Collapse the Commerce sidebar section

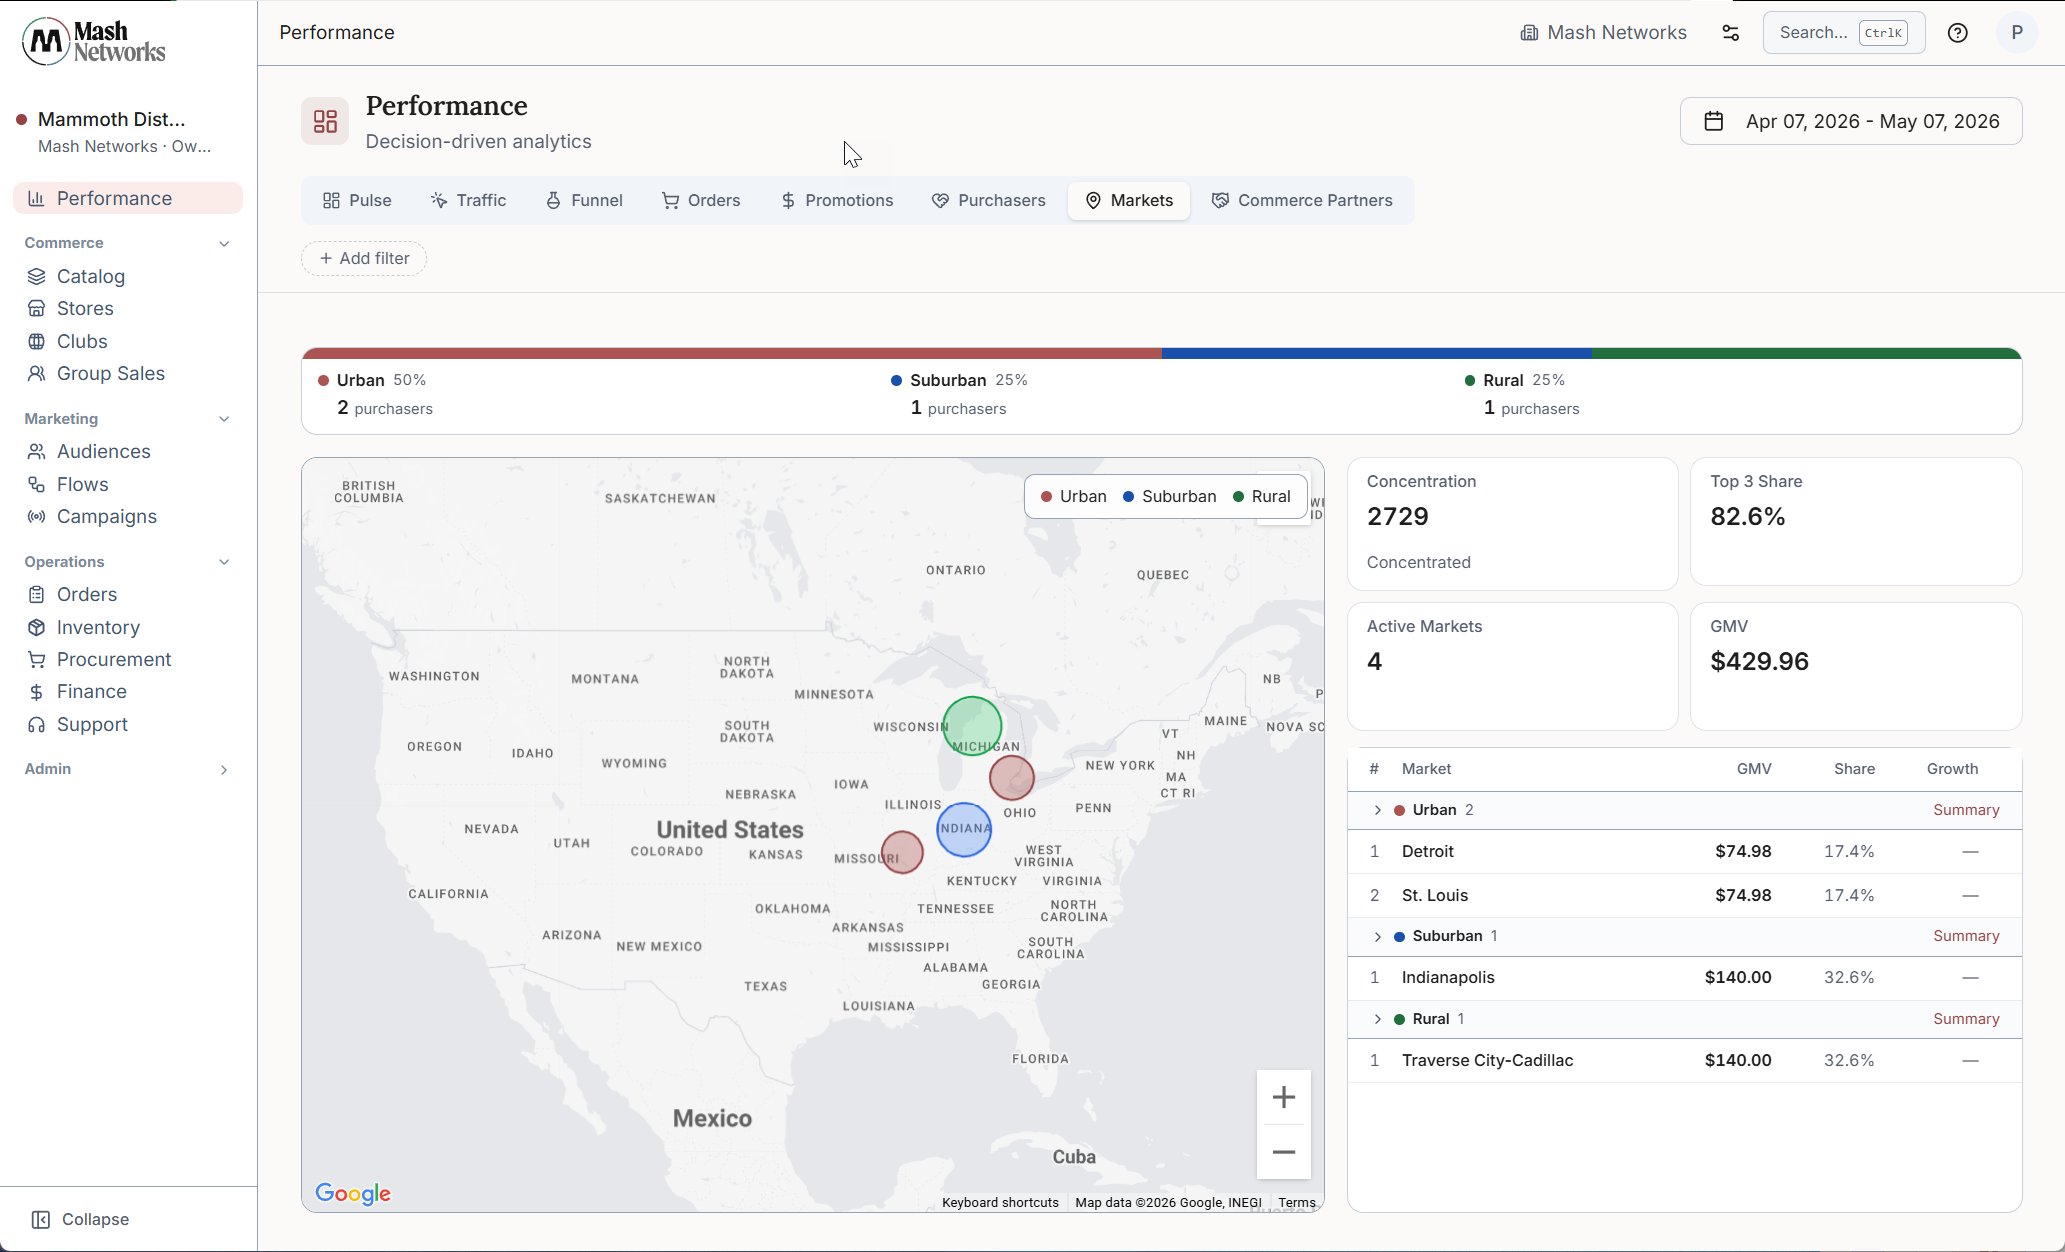click(224, 243)
